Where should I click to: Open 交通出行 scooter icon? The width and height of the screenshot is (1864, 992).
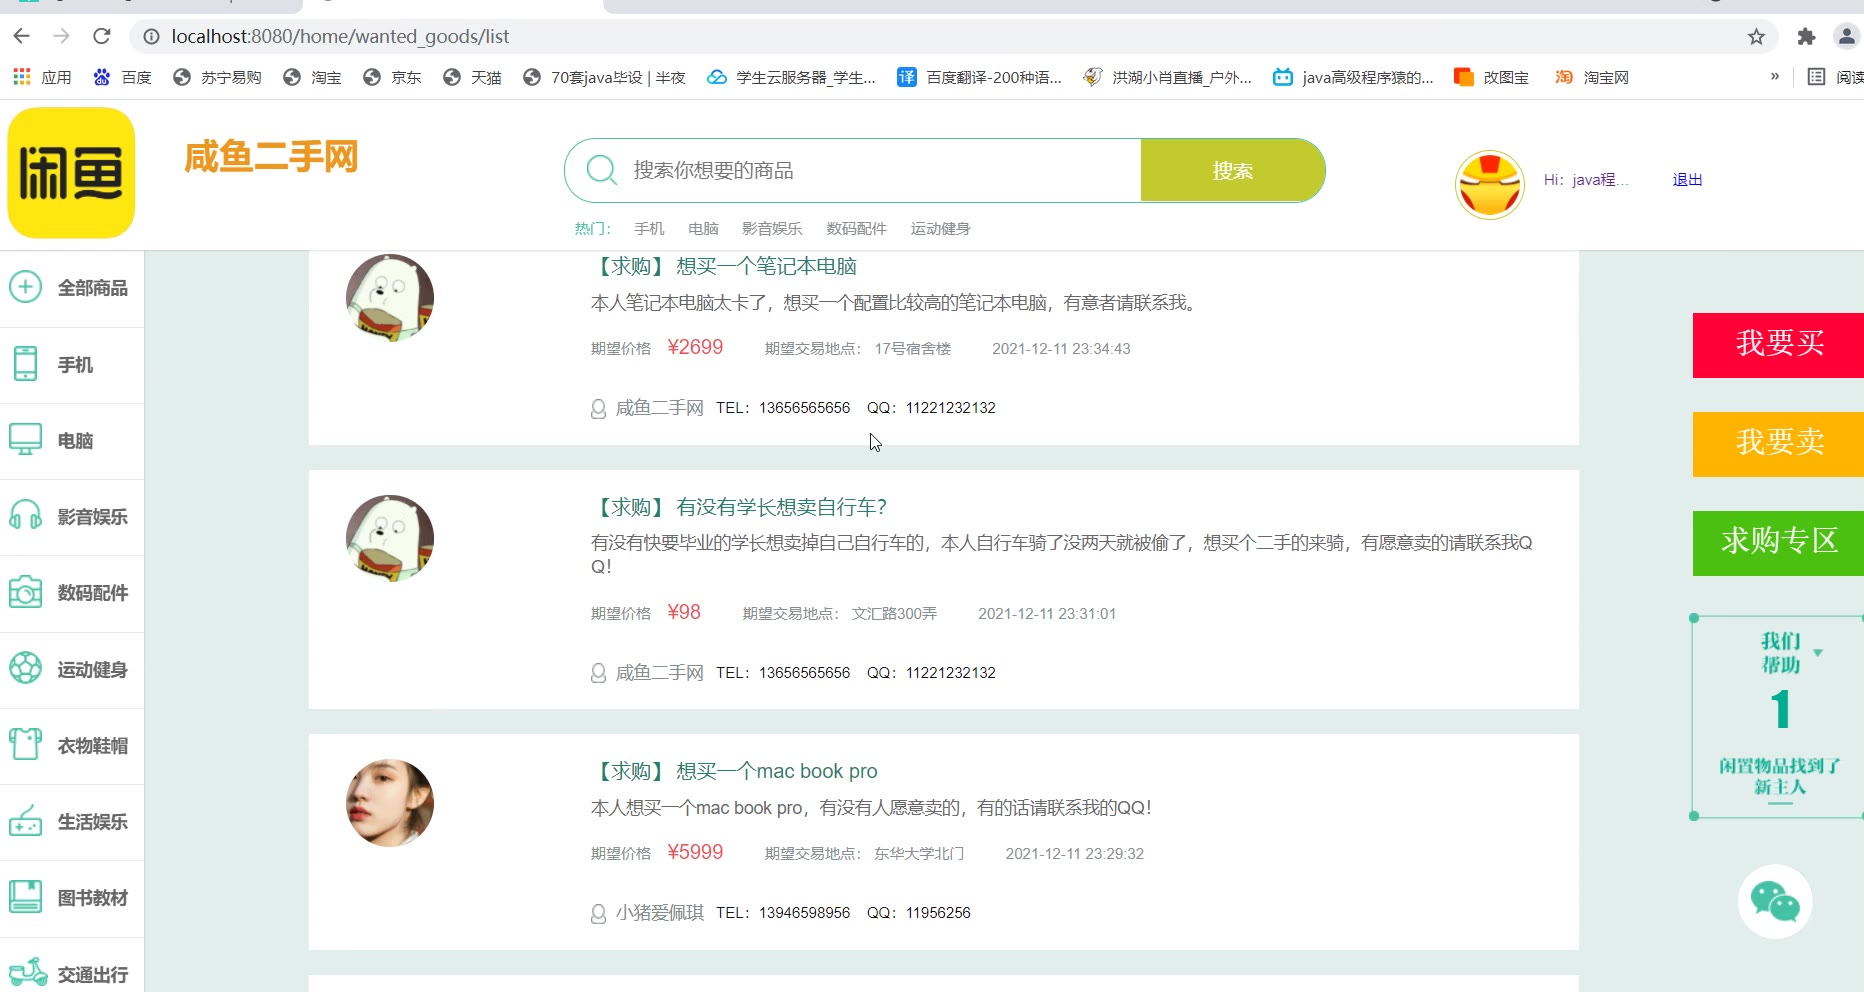tap(27, 973)
